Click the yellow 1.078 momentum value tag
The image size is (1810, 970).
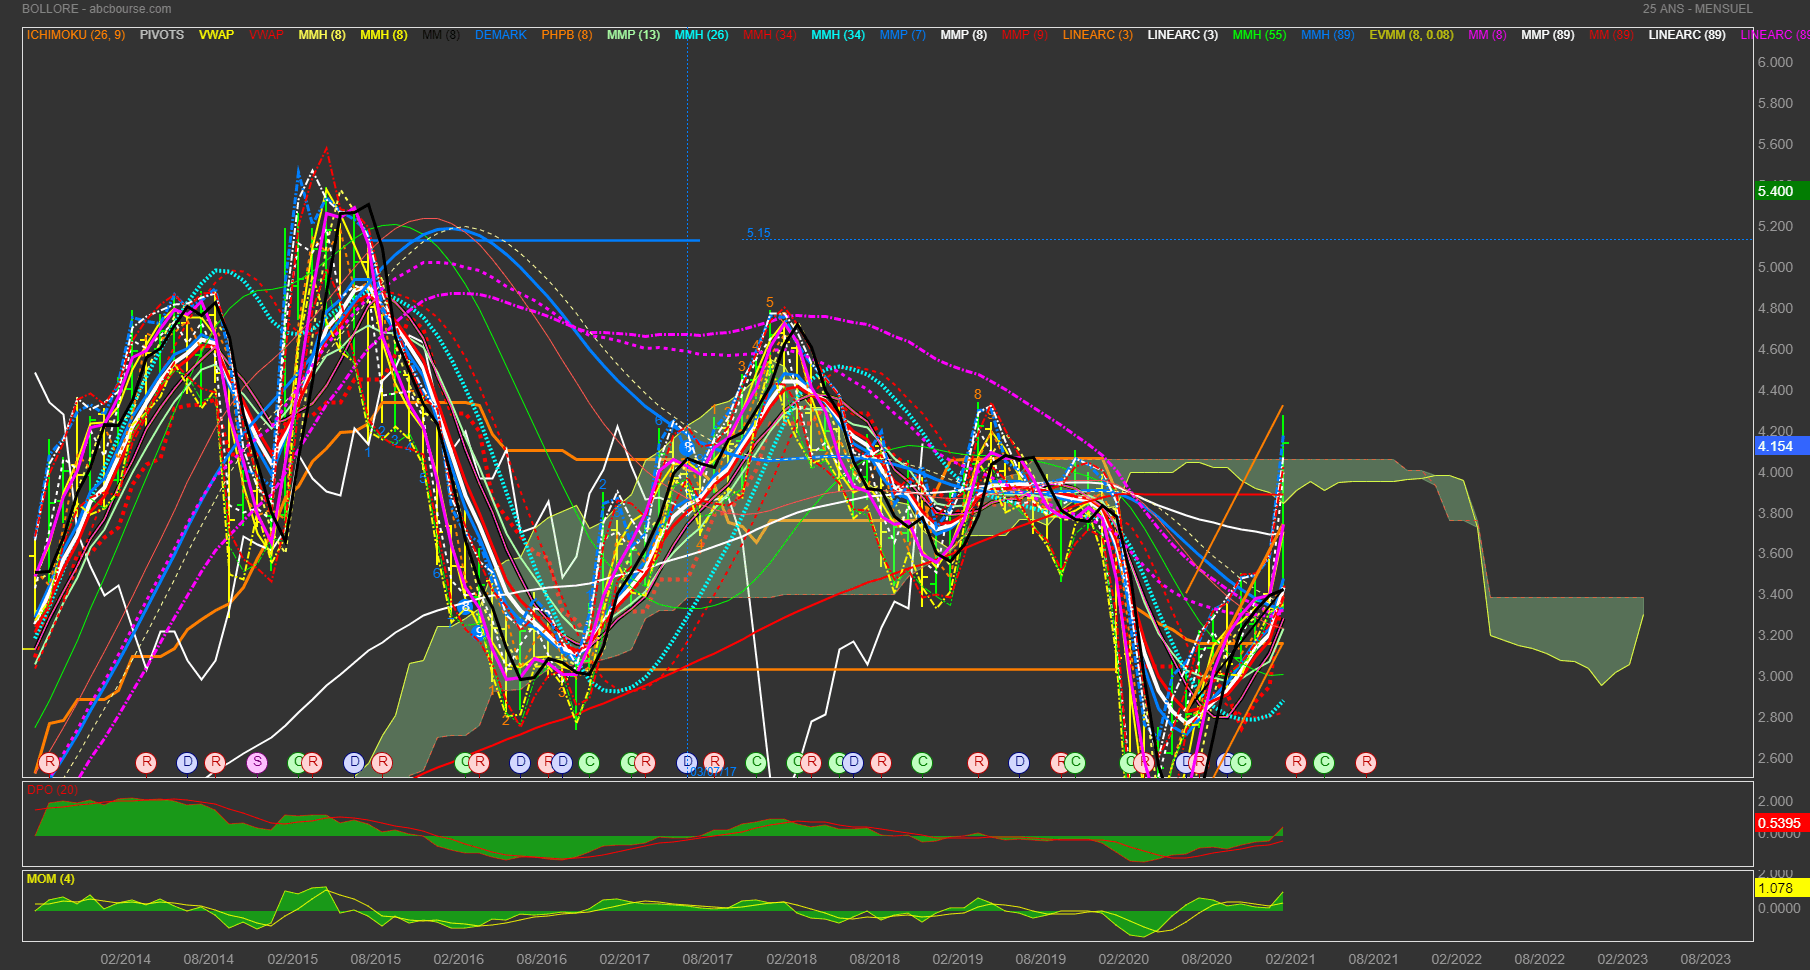click(1782, 888)
